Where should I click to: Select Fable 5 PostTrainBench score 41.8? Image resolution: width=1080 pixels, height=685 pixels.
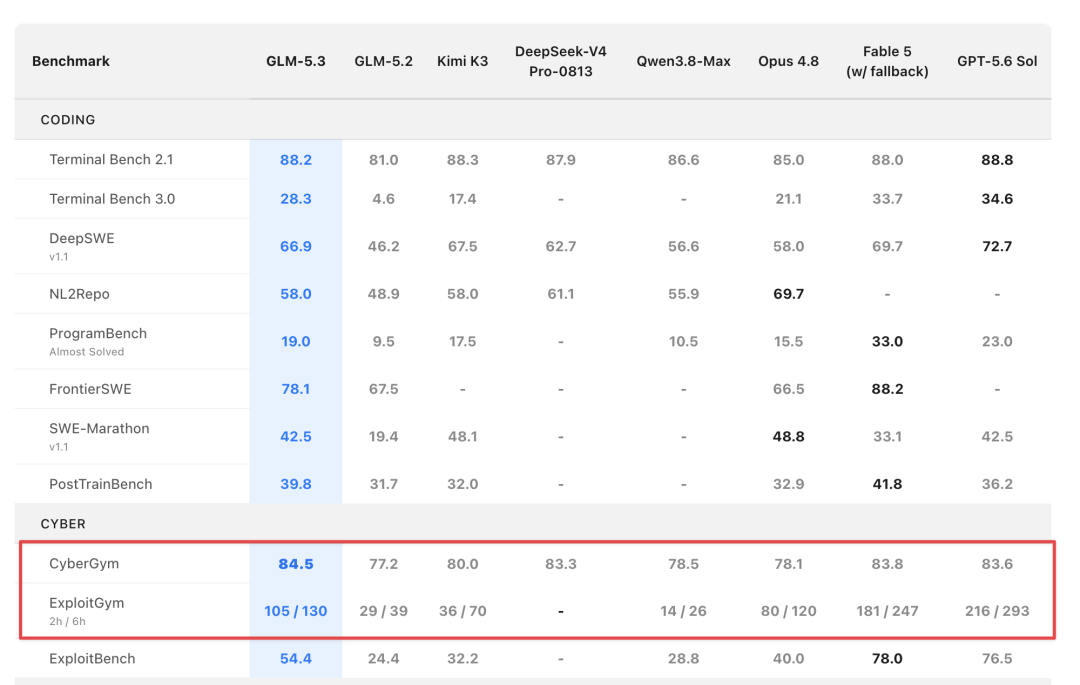click(887, 484)
